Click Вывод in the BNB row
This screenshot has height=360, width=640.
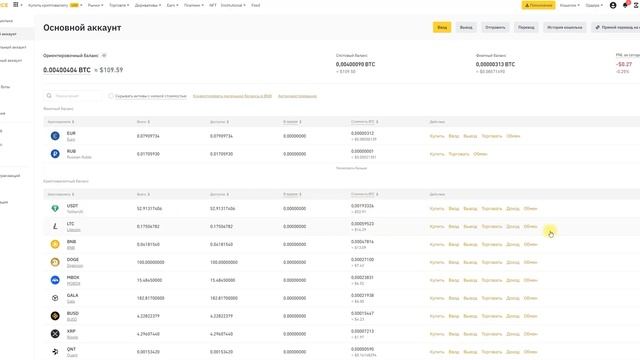coord(470,244)
